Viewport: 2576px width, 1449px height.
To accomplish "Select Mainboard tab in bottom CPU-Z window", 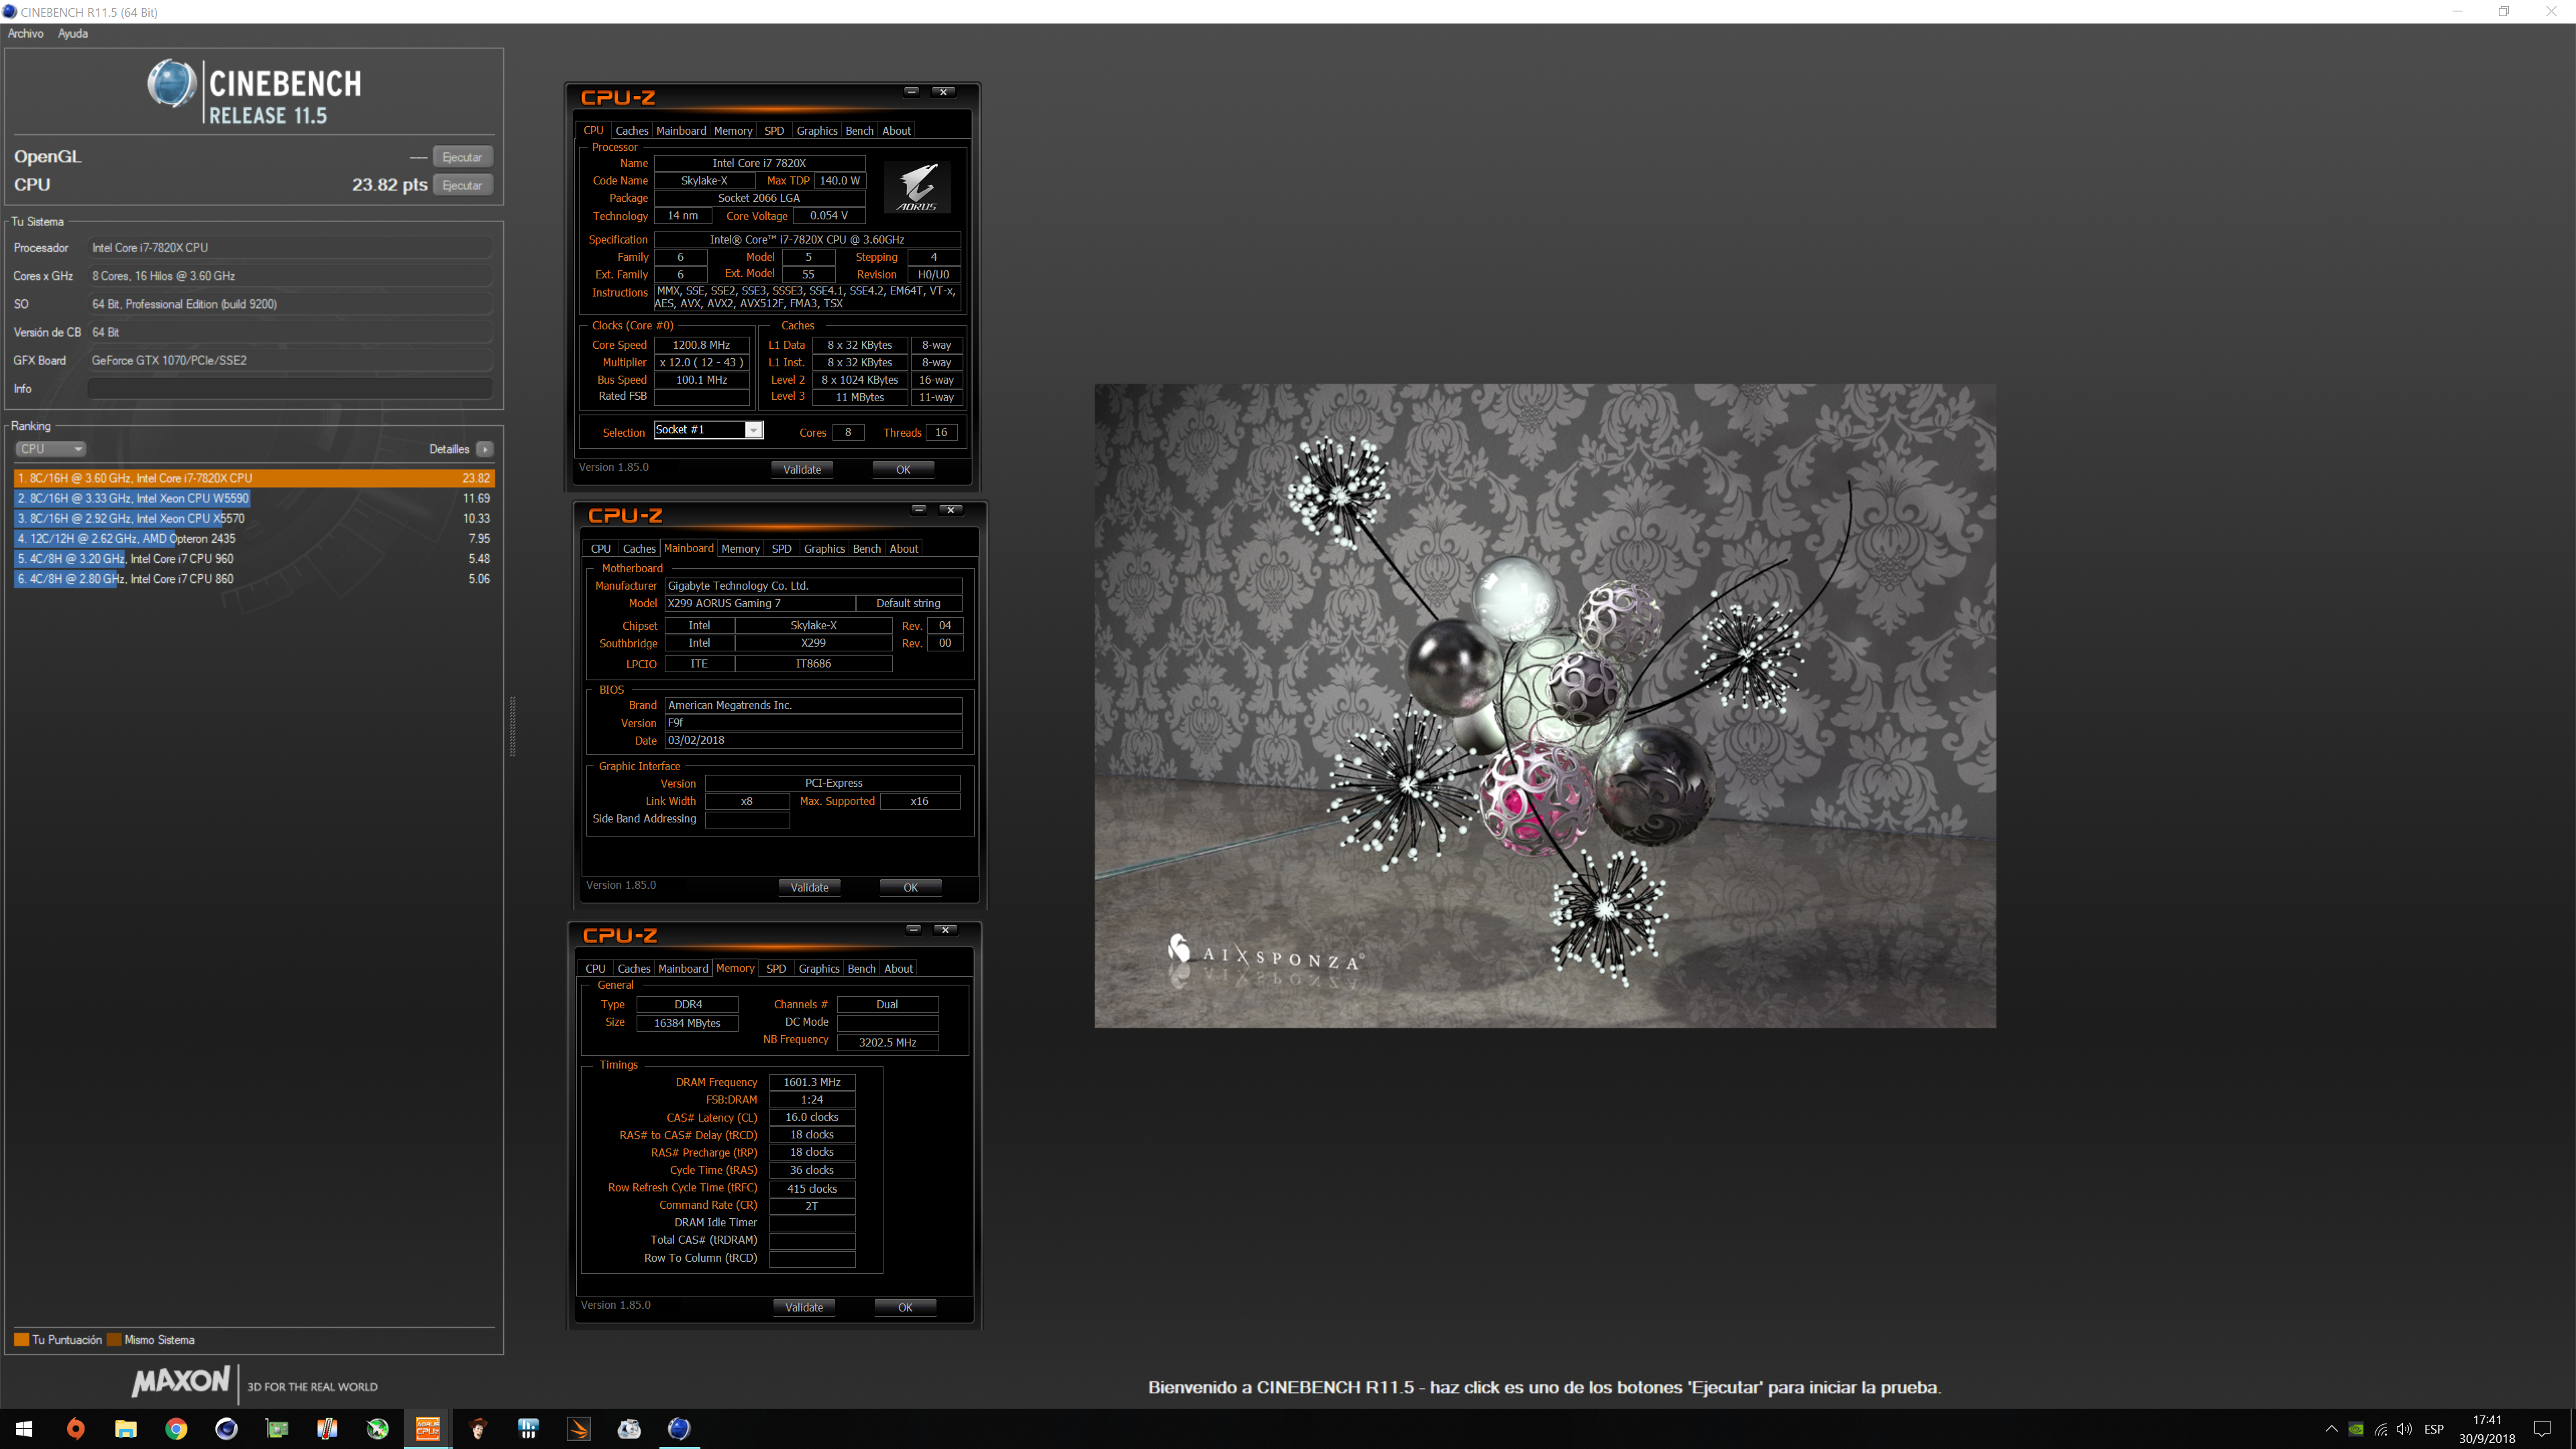I will pyautogui.click(x=683, y=969).
